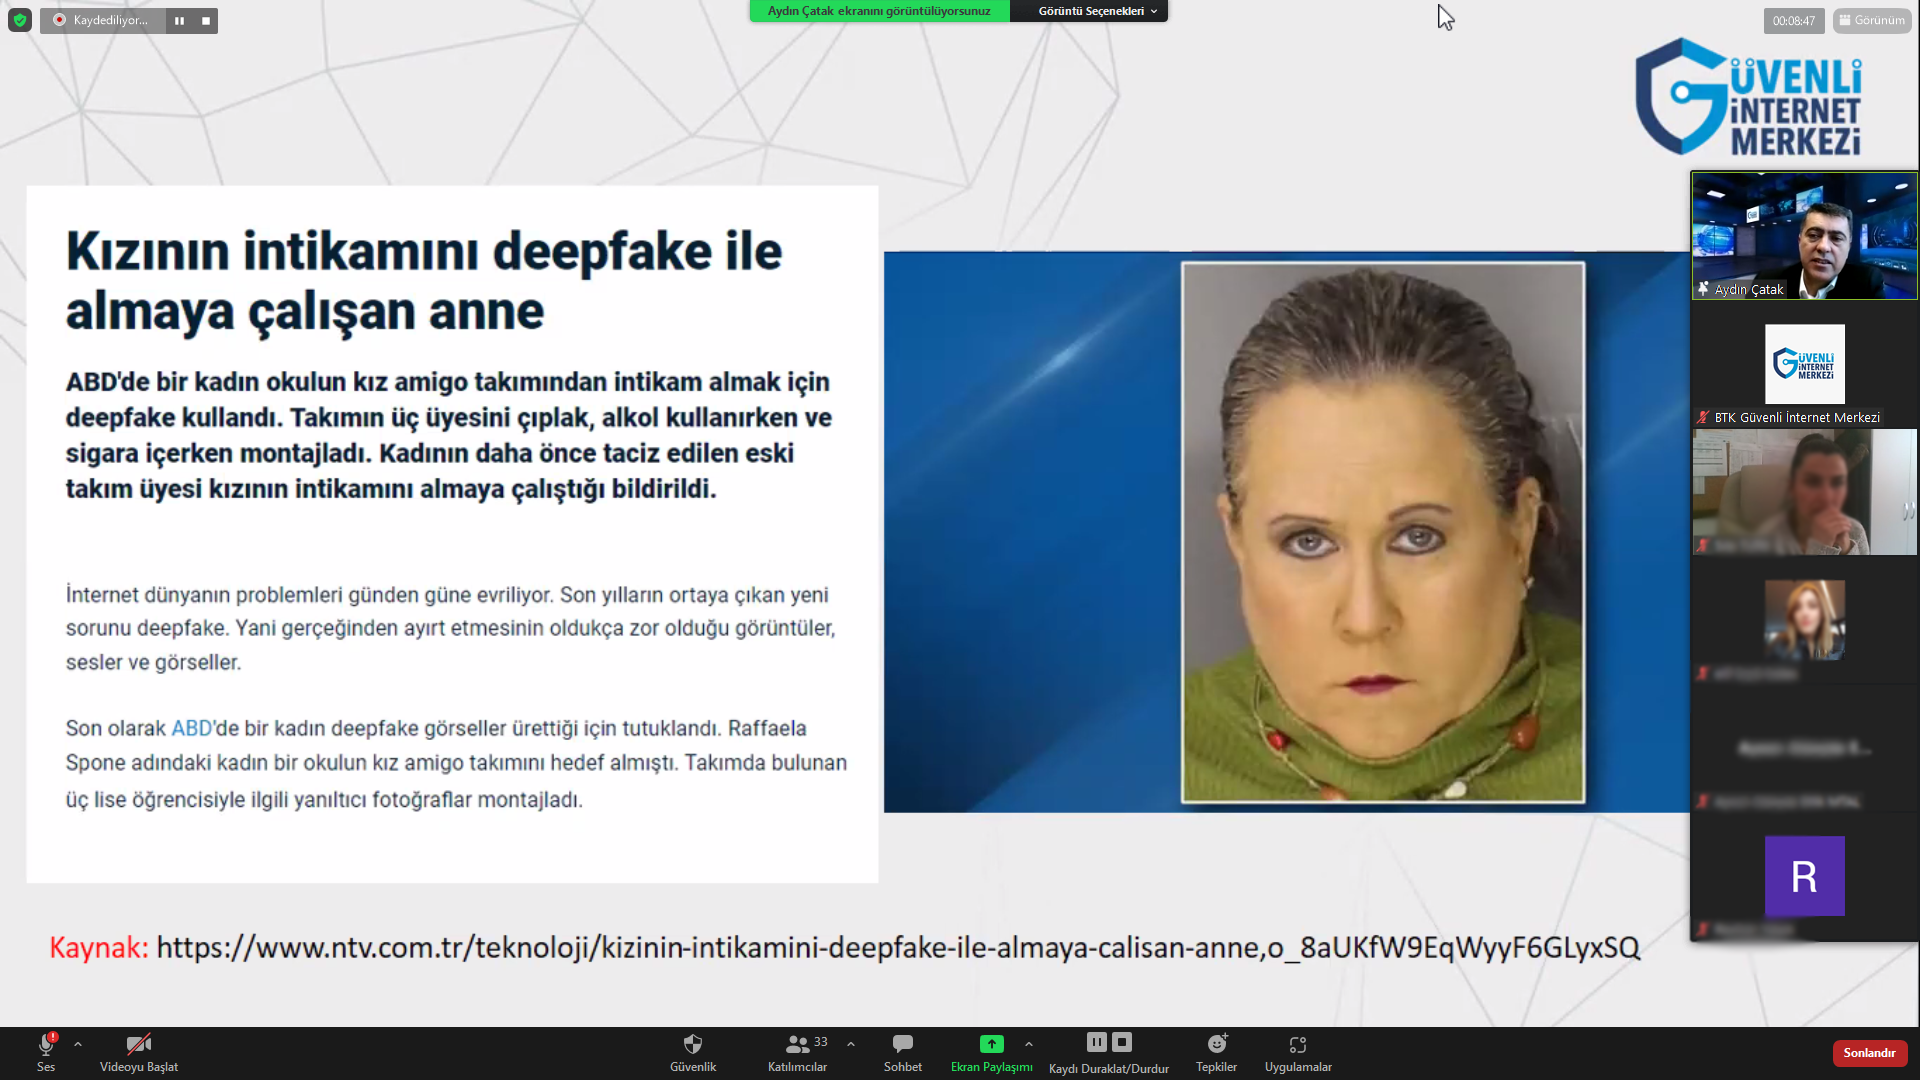Click muted mic icon on BTK tile
The image size is (1920, 1080).
click(1703, 417)
